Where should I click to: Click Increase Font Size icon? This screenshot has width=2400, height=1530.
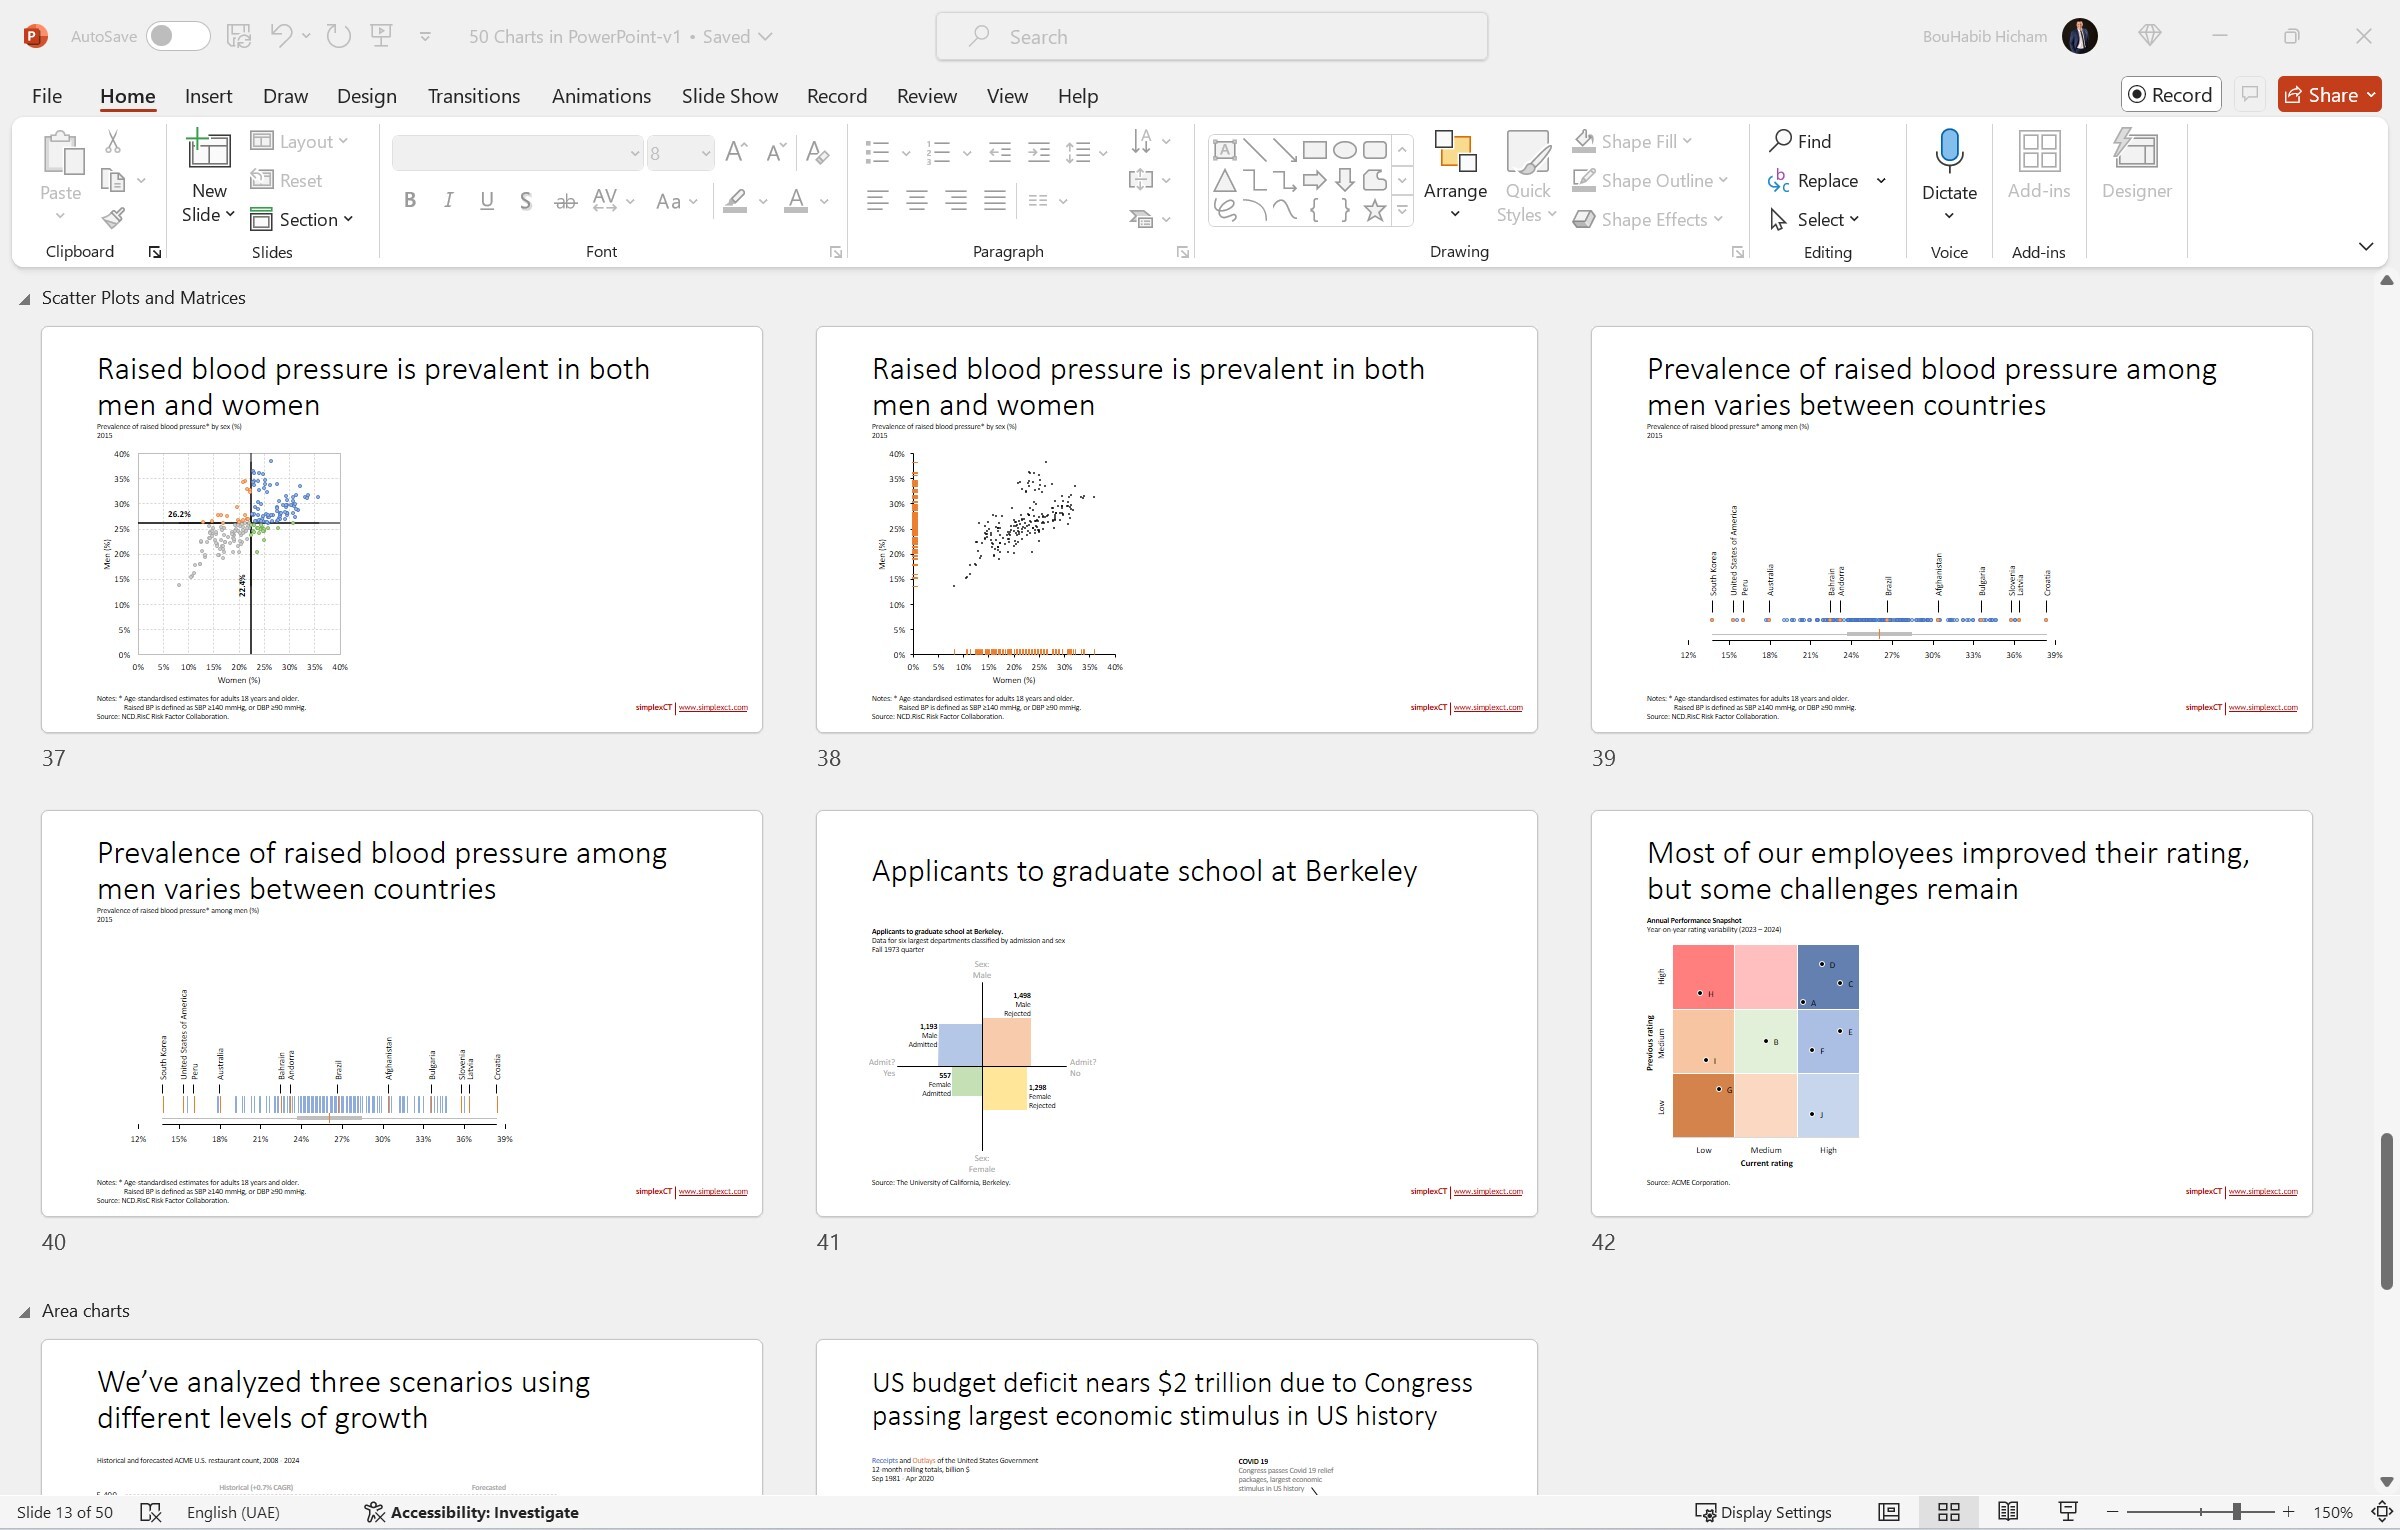point(736,152)
